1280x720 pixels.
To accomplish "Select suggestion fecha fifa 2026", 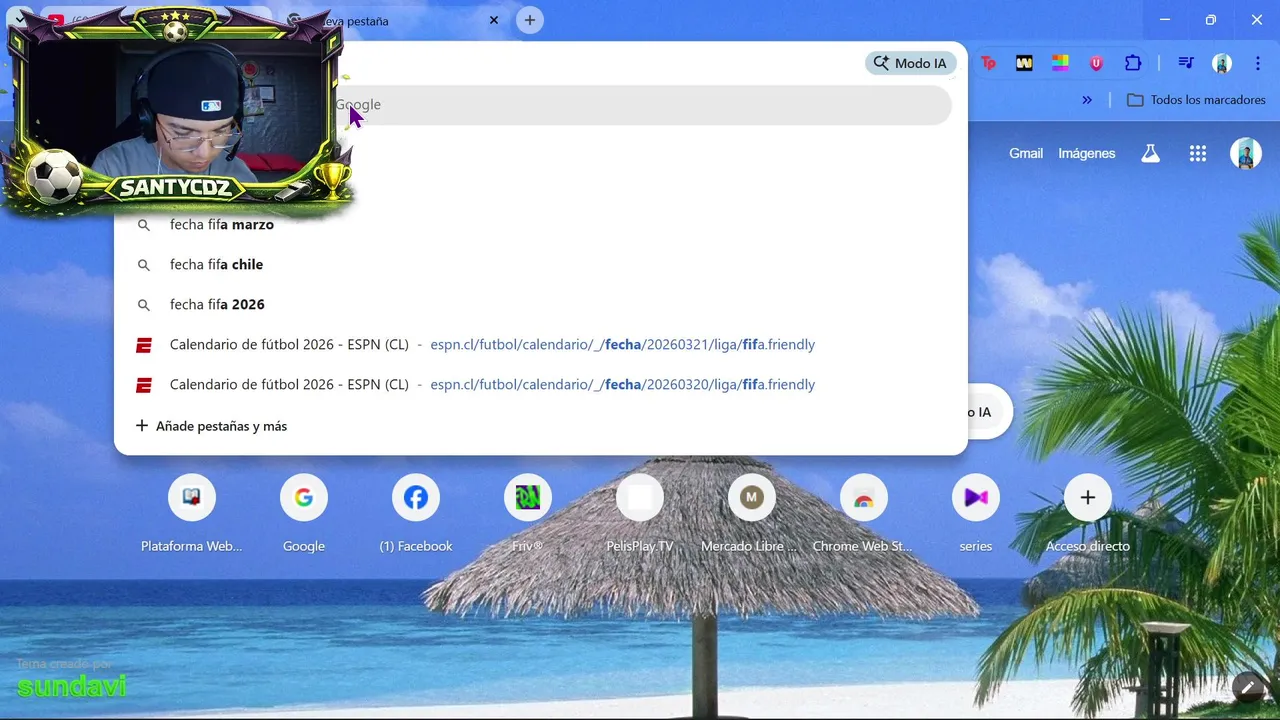I will click(540, 305).
